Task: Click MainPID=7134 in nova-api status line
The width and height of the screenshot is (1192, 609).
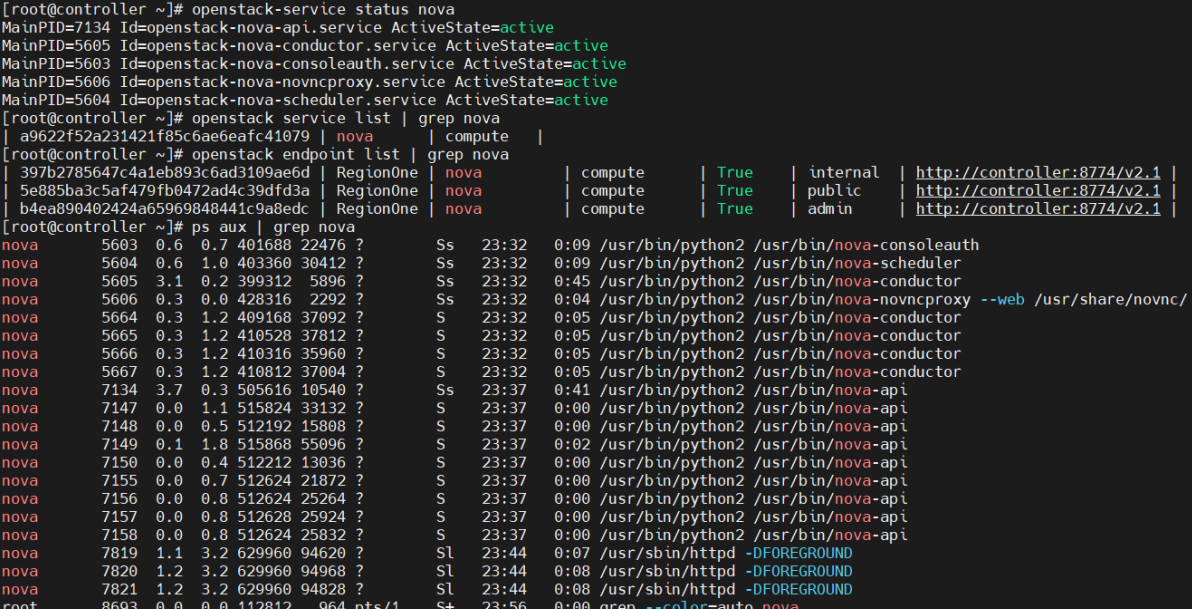Action: coord(56,27)
